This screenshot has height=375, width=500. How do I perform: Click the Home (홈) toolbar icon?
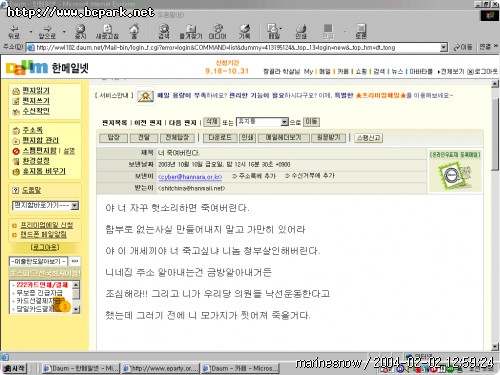[134, 31]
